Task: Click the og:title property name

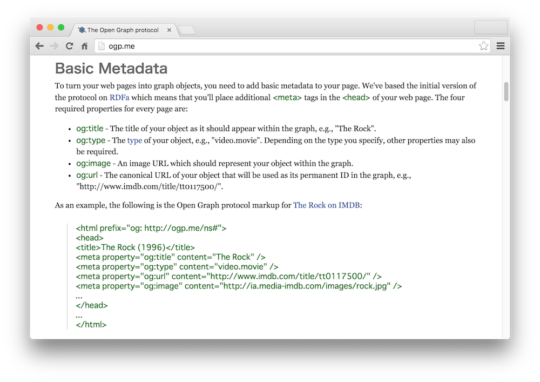Action: [90, 128]
